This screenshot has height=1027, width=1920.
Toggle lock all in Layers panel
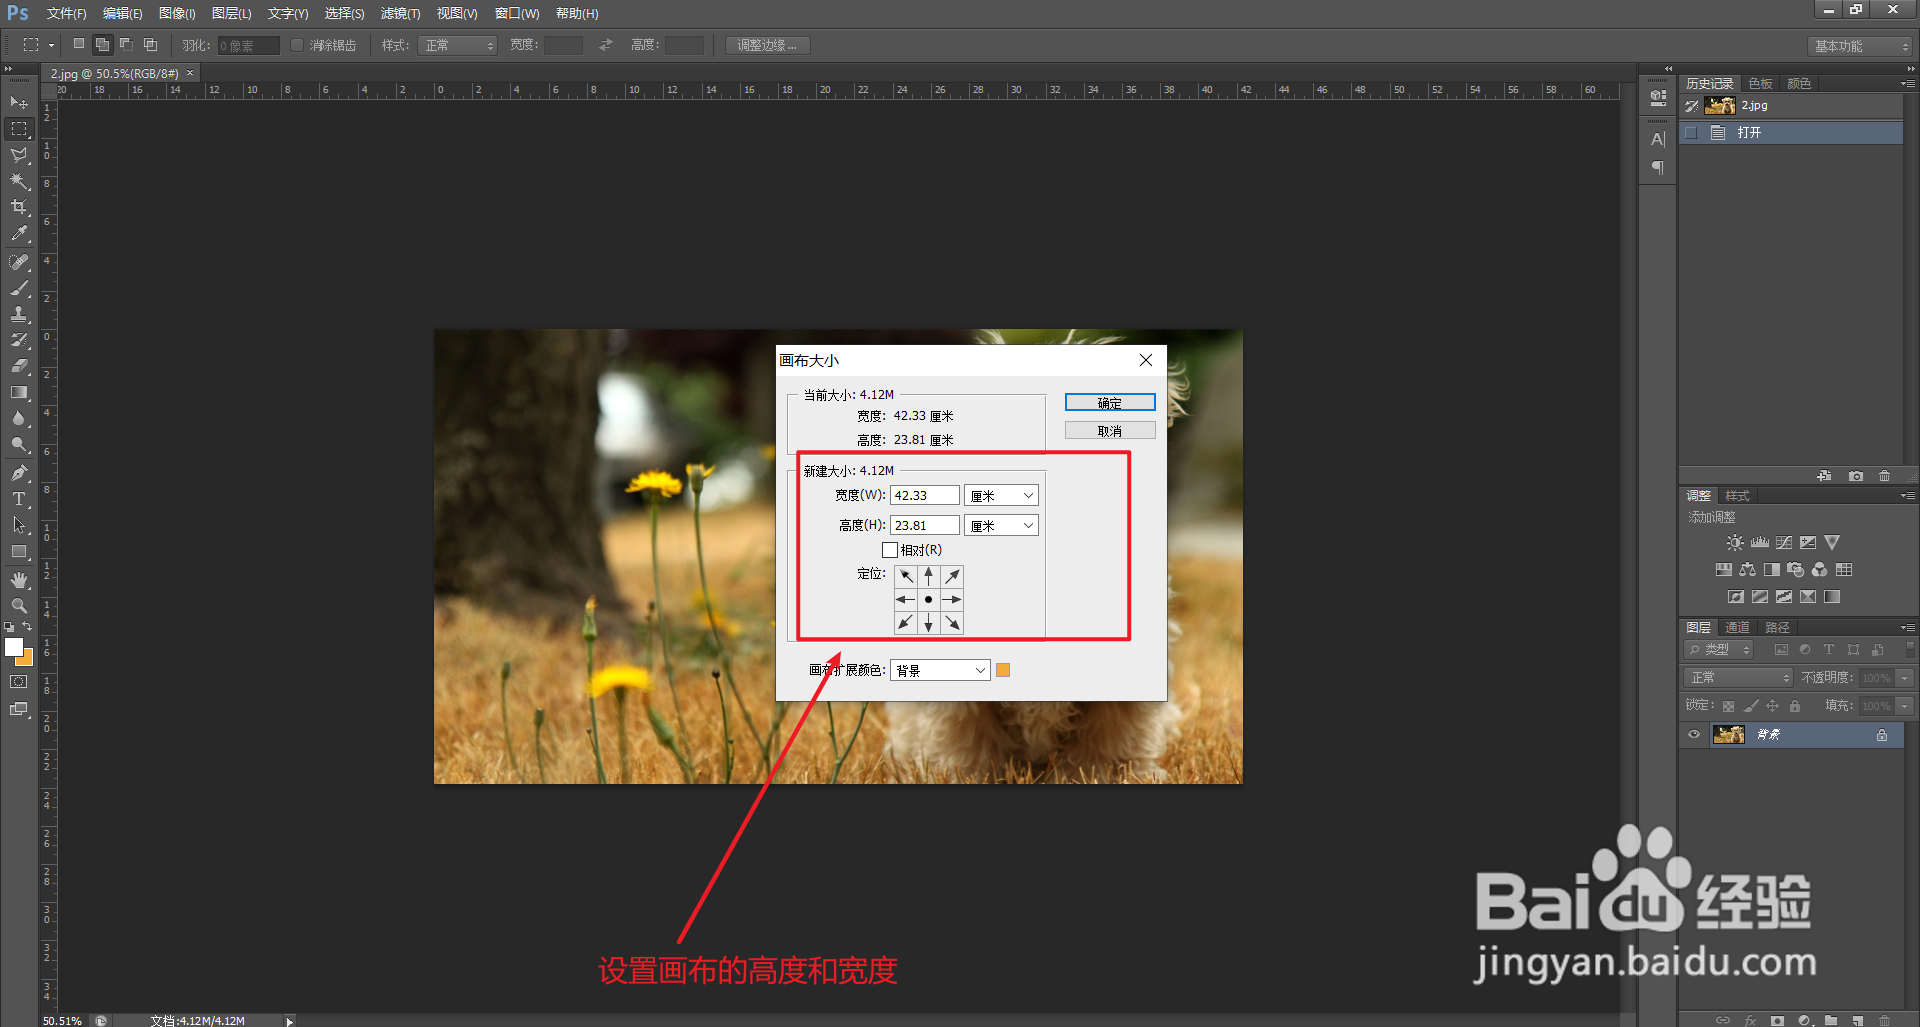(x=1795, y=706)
